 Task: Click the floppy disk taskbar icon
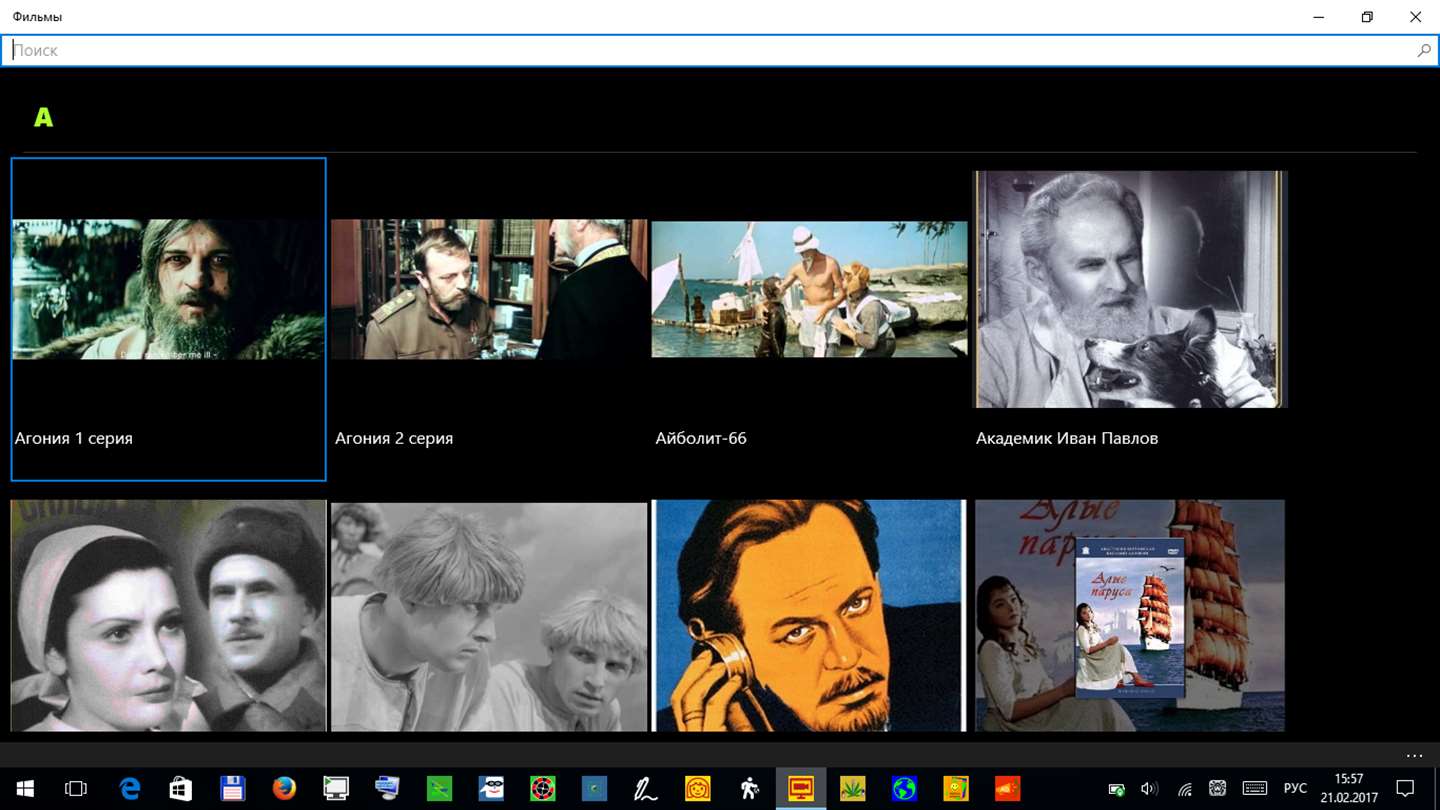(233, 789)
